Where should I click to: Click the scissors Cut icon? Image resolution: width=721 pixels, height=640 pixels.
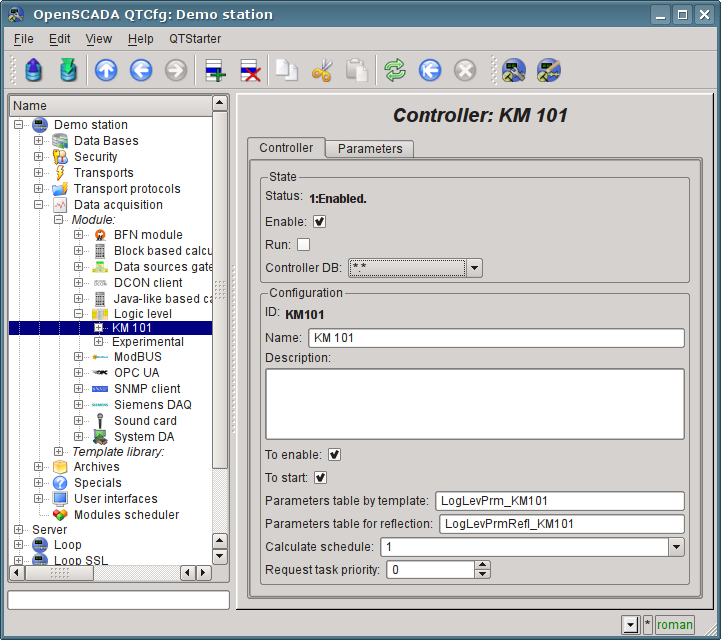click(x=321, y=70)
